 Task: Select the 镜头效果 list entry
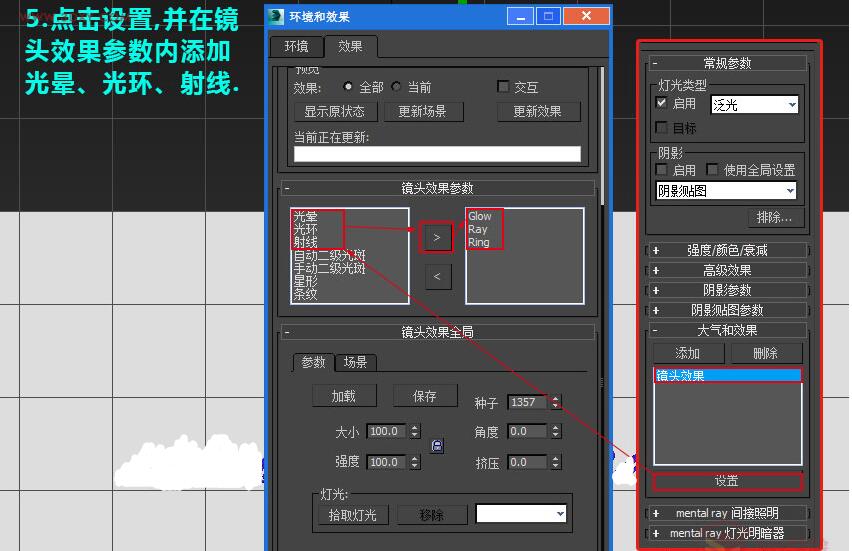[728, 375]
